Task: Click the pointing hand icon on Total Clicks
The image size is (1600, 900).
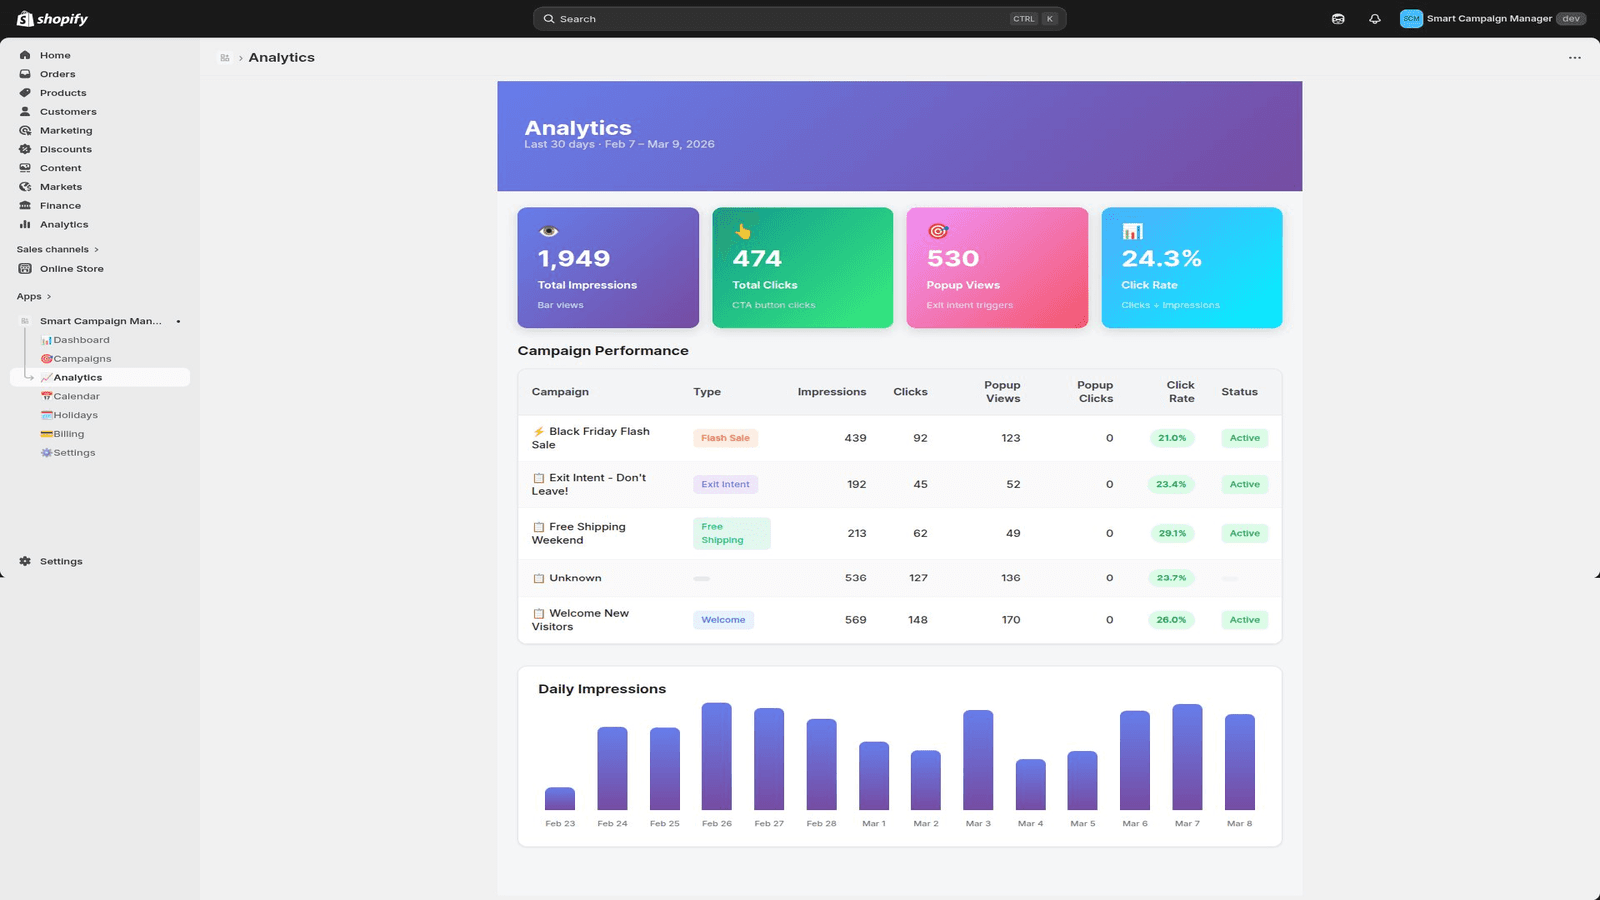Action: point(743,231)
